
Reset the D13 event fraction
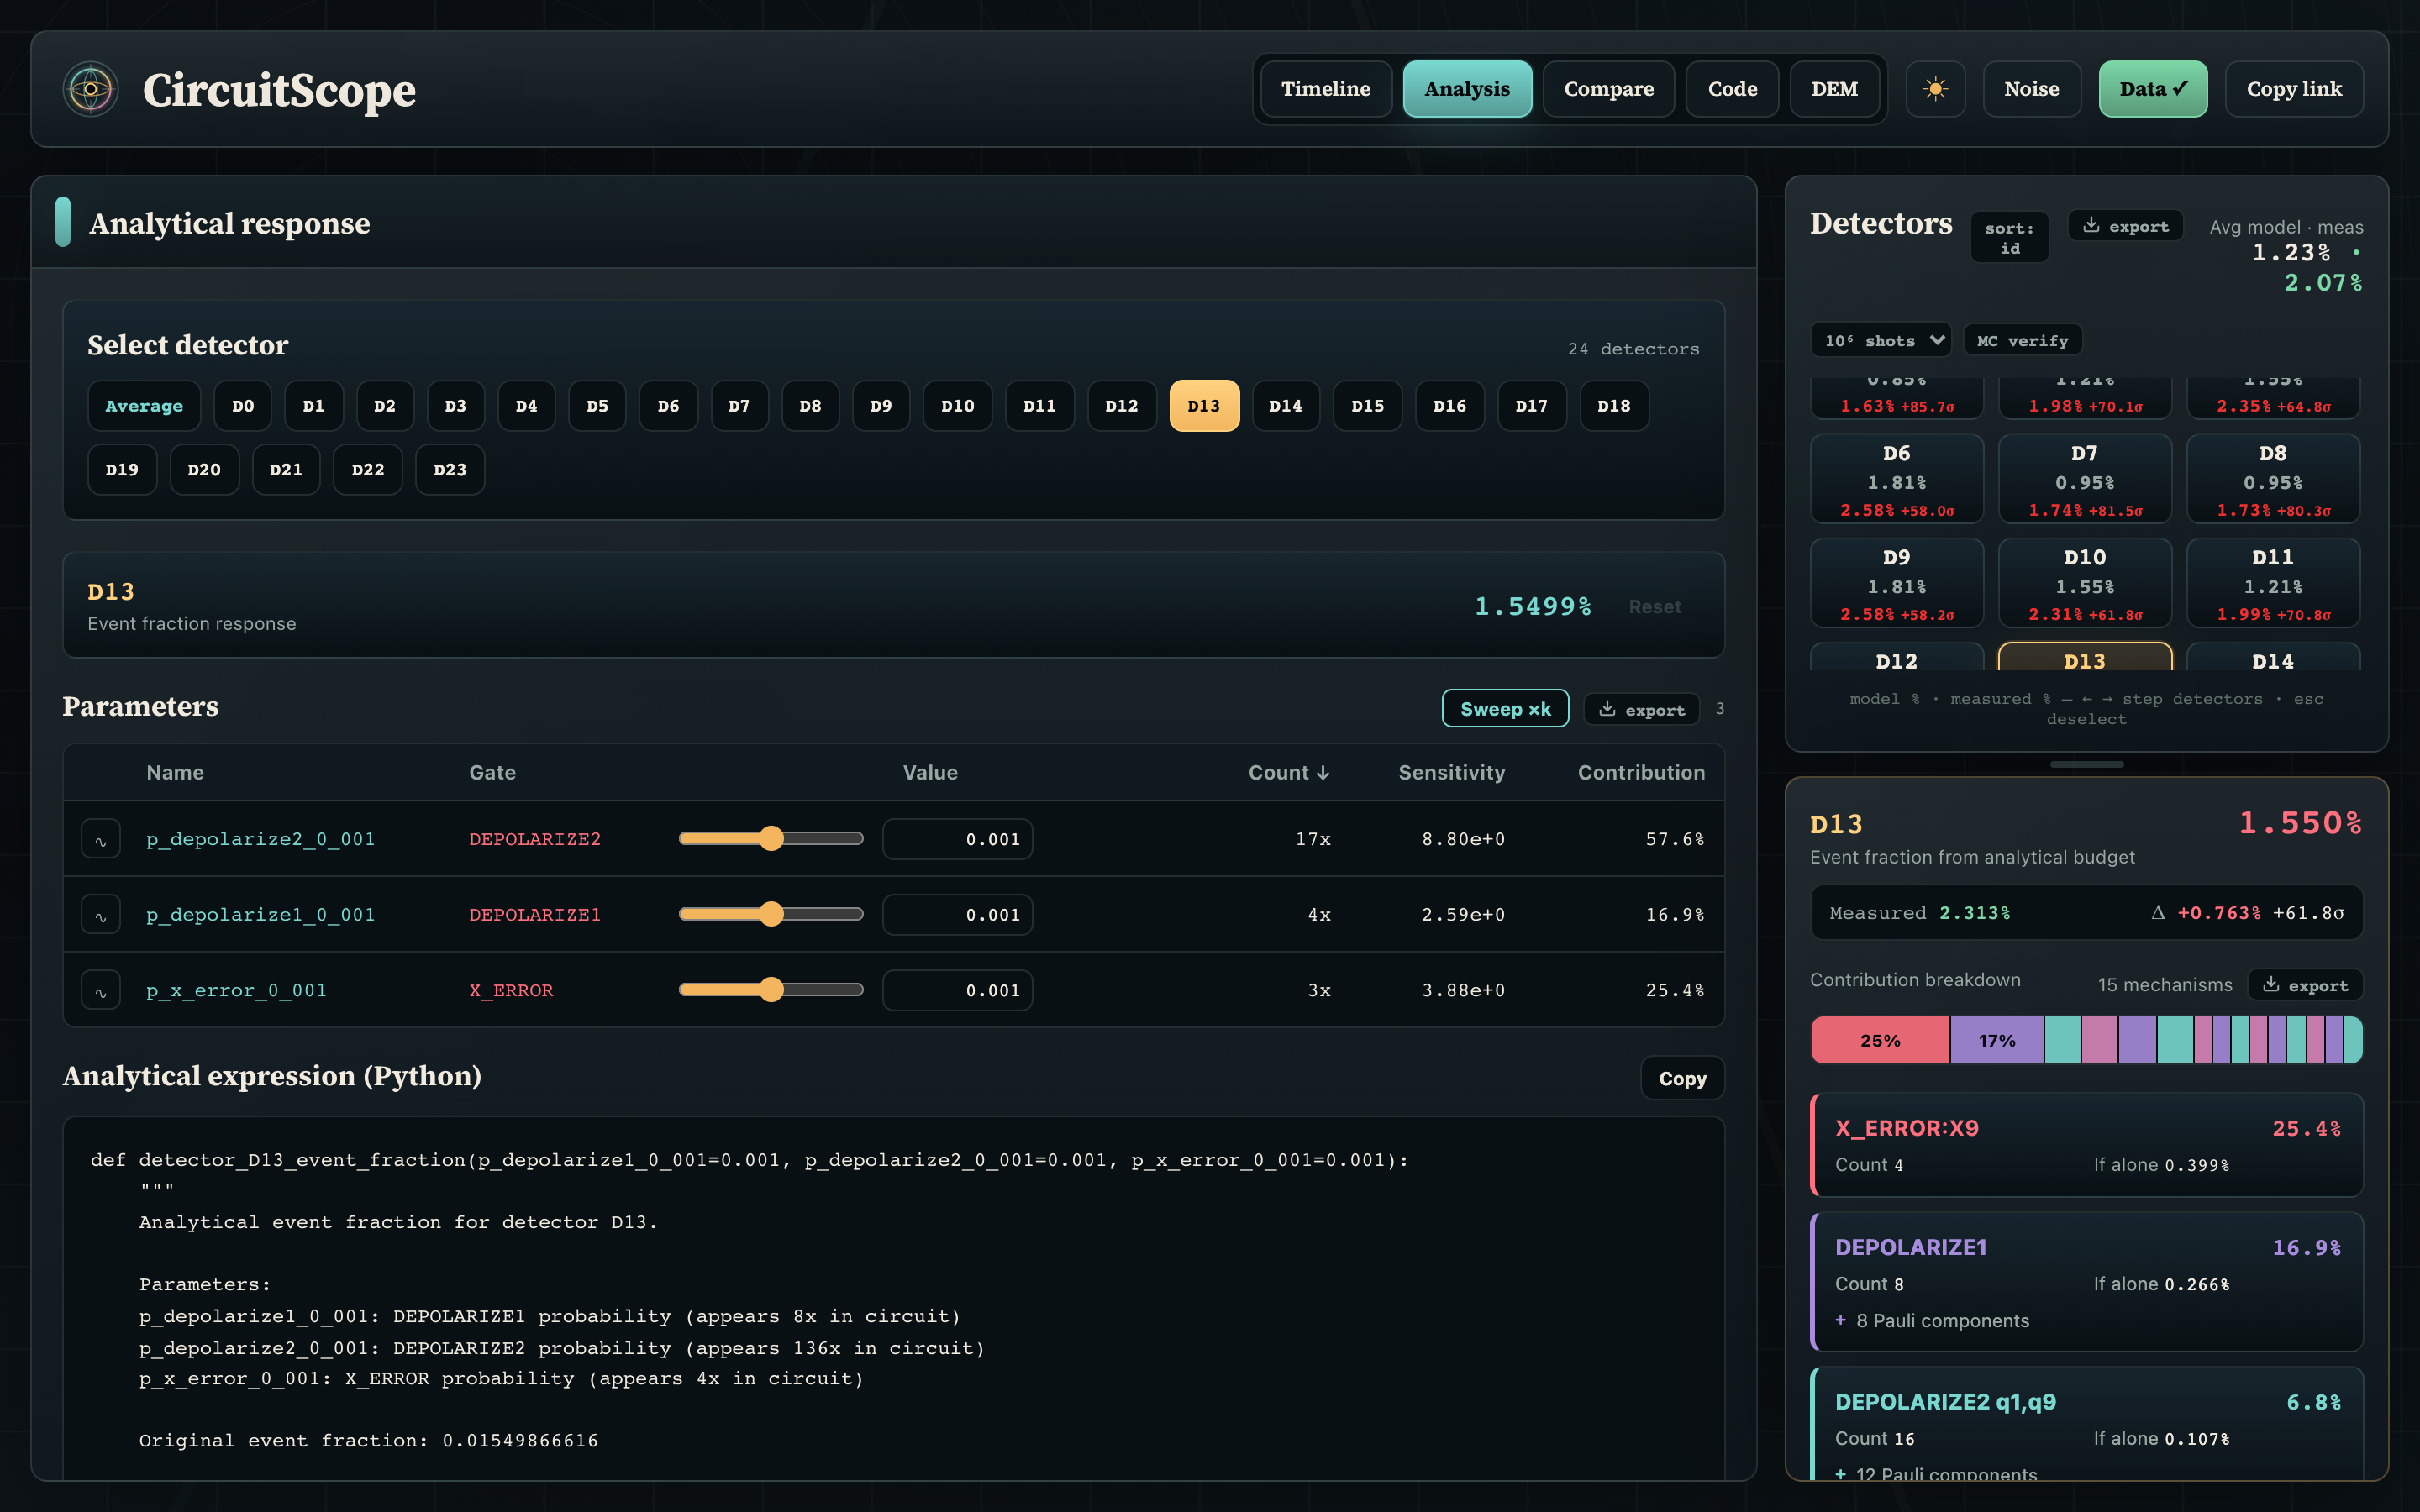pos(1654,607)
